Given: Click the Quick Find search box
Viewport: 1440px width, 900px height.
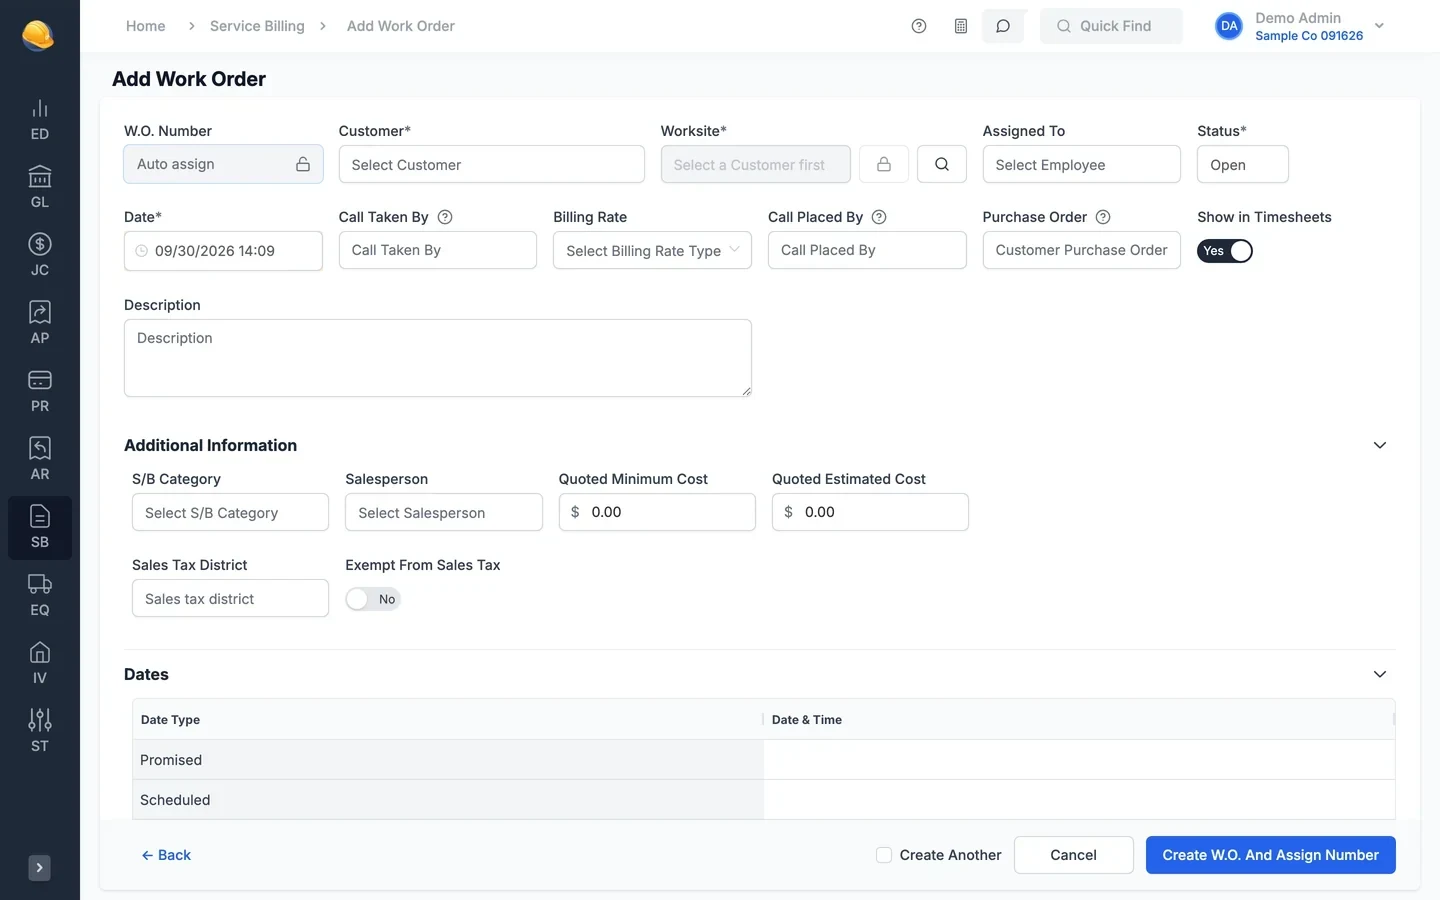Looking at the screenshot, I should point(1111,26).
